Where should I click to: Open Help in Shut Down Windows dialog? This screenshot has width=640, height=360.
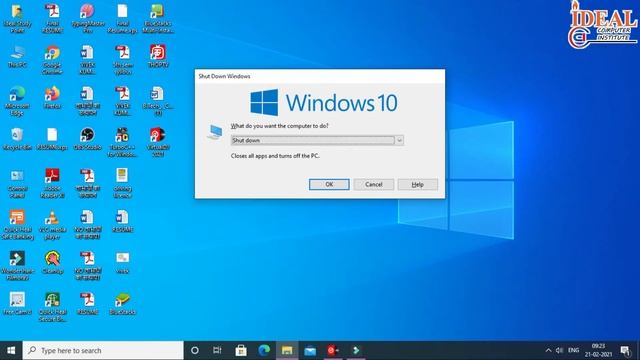[418, 184]
